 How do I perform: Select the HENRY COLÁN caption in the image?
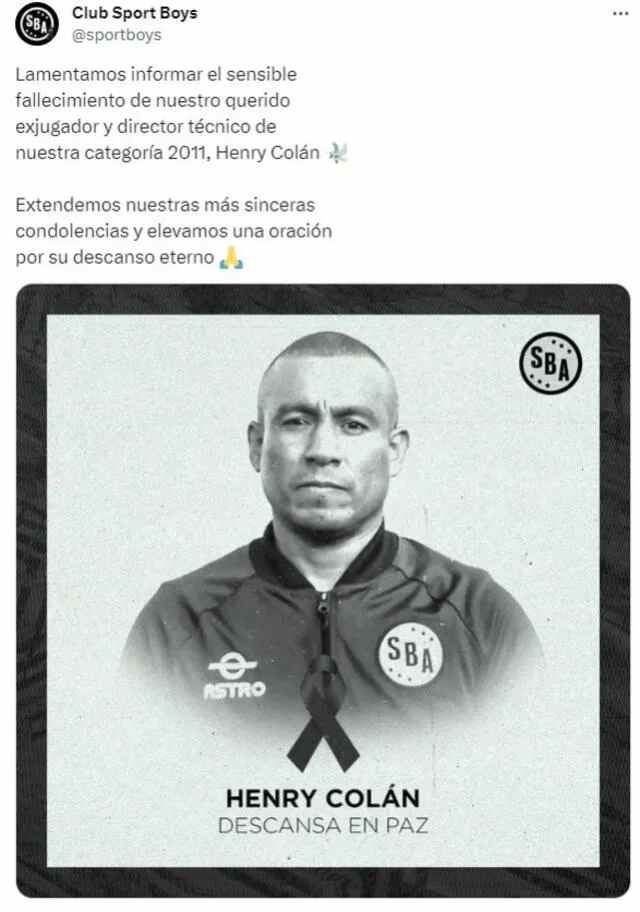[x=323, y=798]
